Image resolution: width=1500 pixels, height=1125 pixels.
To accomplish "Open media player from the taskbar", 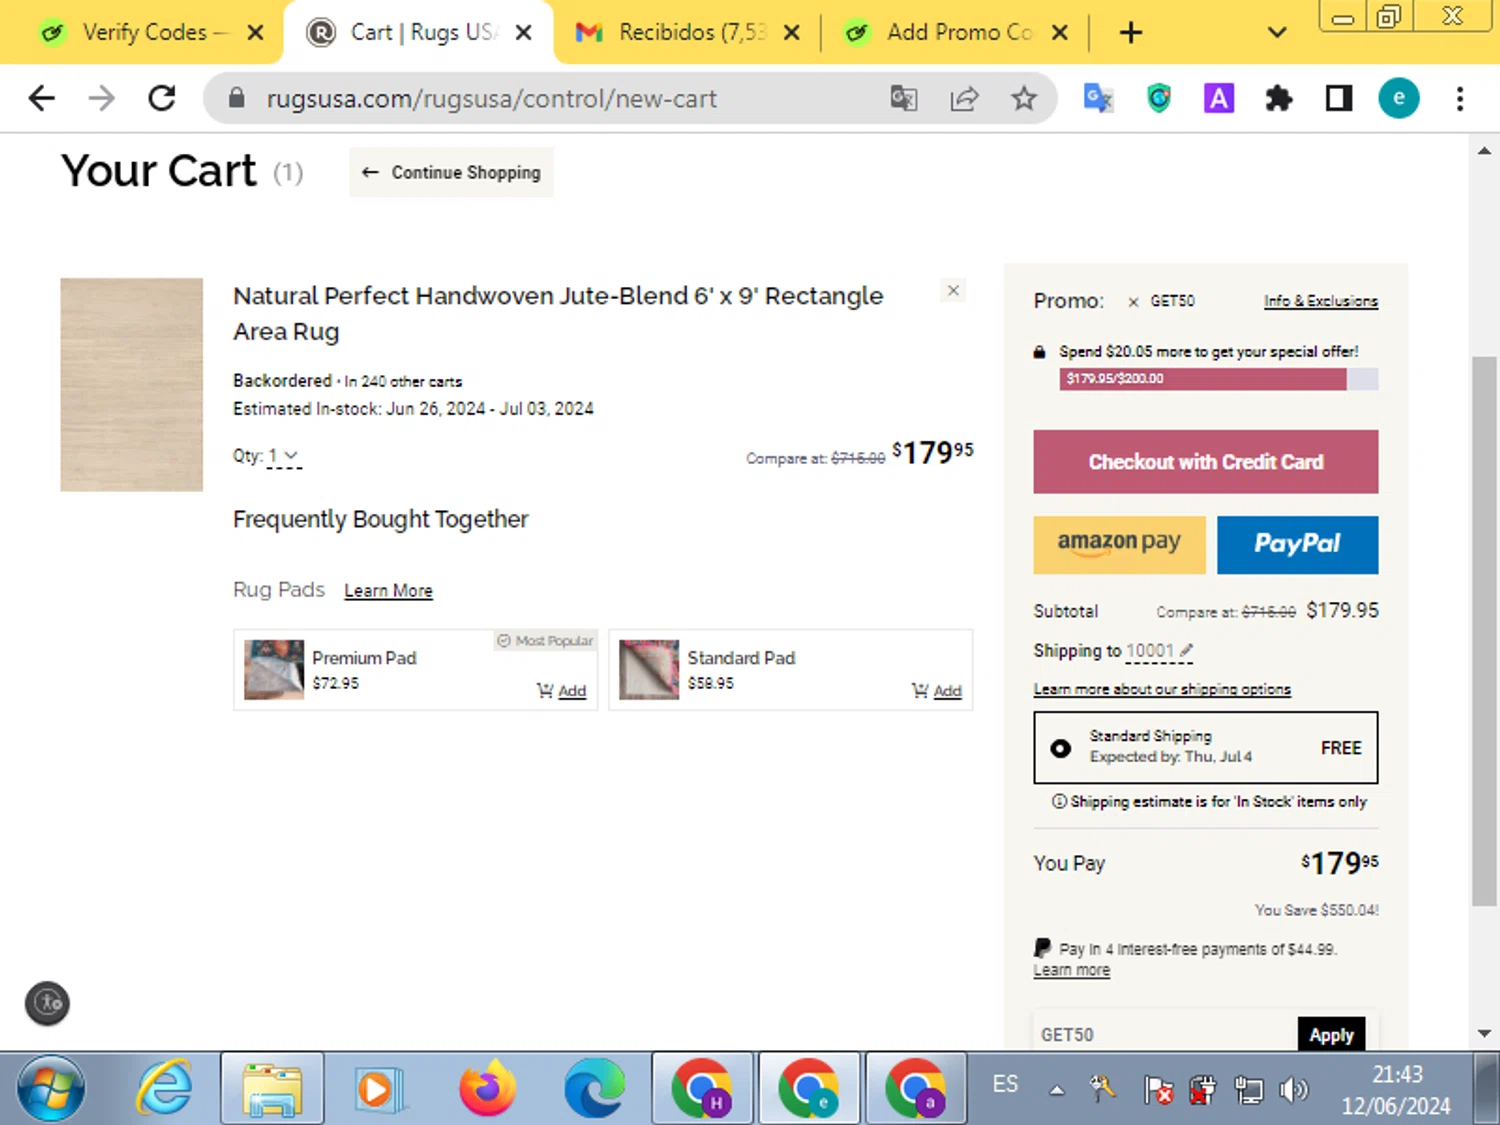I will click(379, 1088).
